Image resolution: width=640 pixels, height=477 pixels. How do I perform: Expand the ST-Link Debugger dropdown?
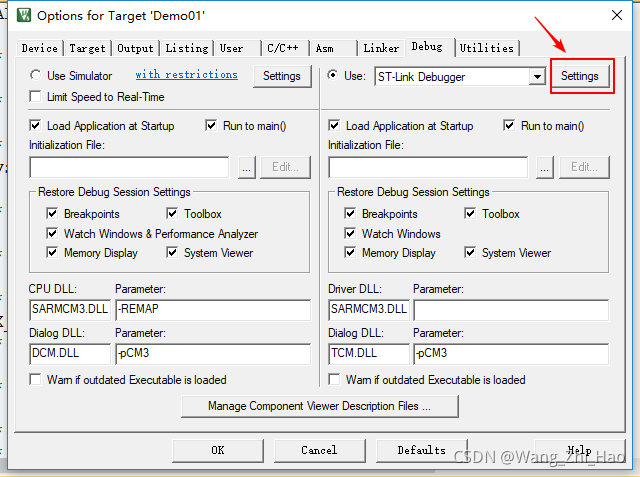[x=537, y=77]
